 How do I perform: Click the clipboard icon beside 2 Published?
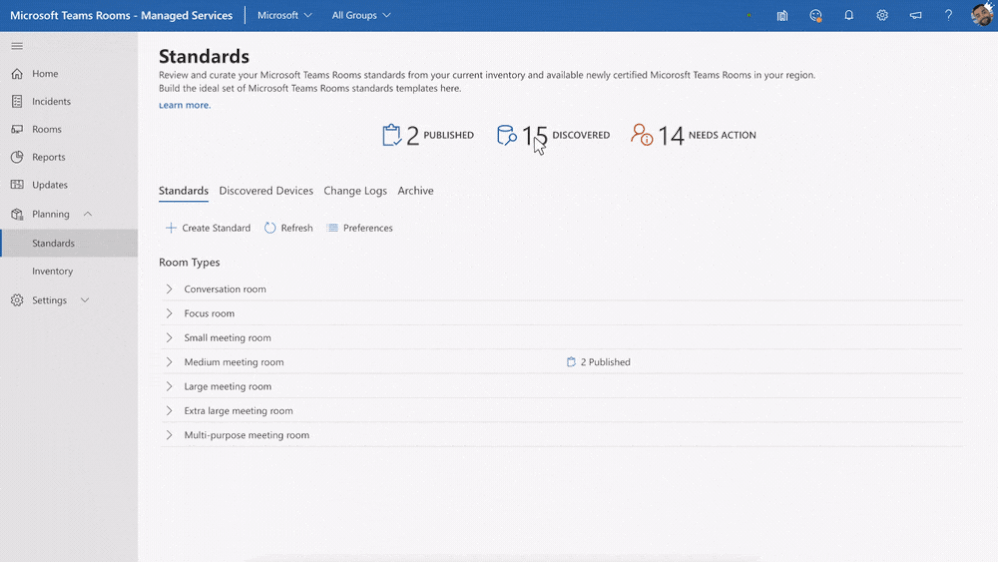(x=571, y=362)
